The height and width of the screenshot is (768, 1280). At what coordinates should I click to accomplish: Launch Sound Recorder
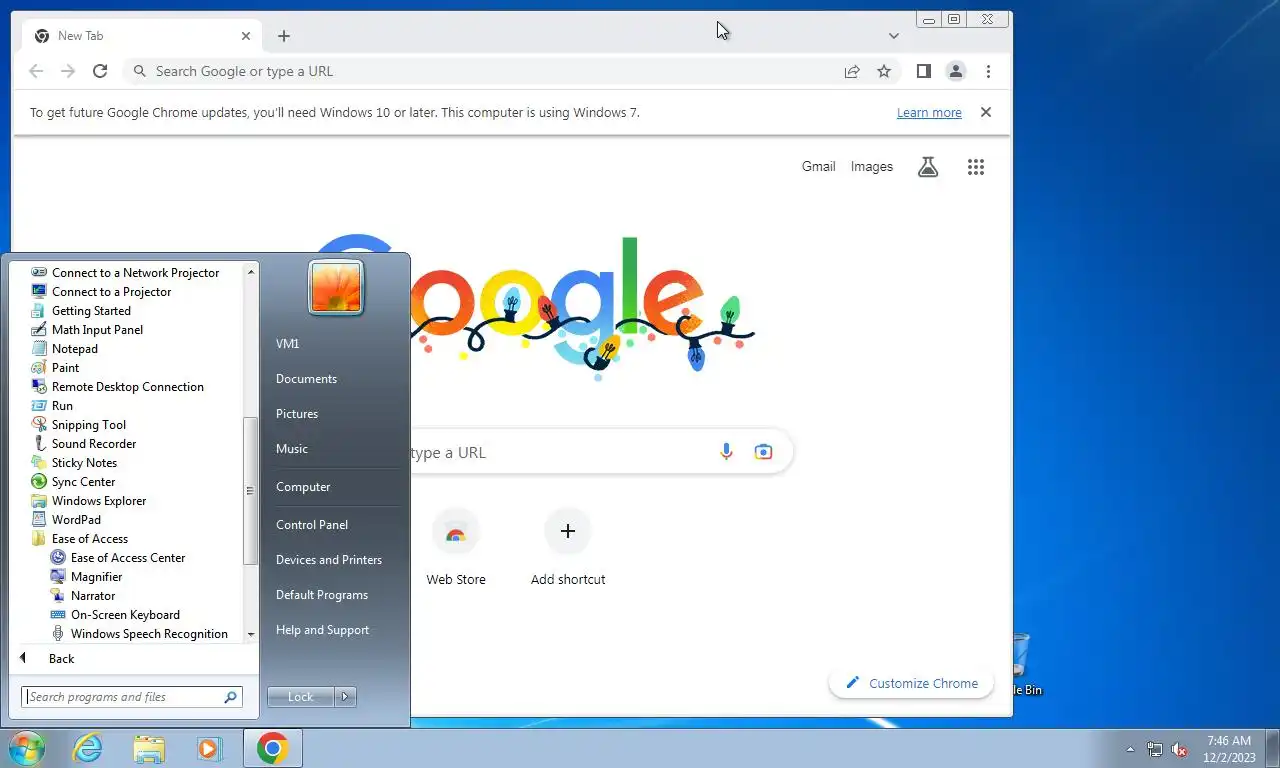coord(94,444)
